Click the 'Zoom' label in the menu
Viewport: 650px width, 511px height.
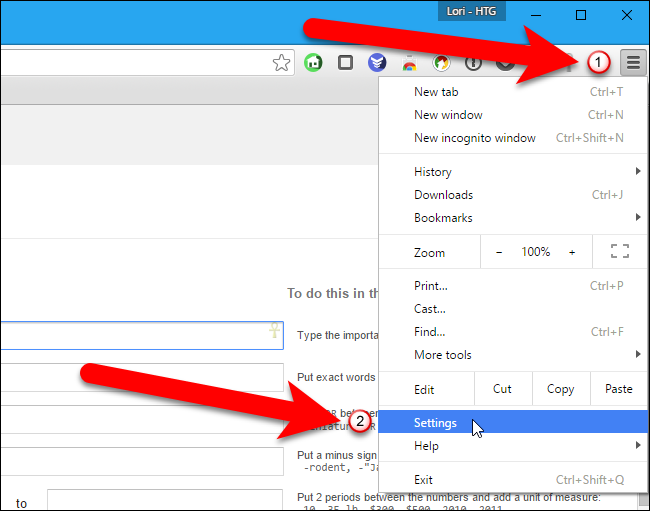tap(429, 253)
